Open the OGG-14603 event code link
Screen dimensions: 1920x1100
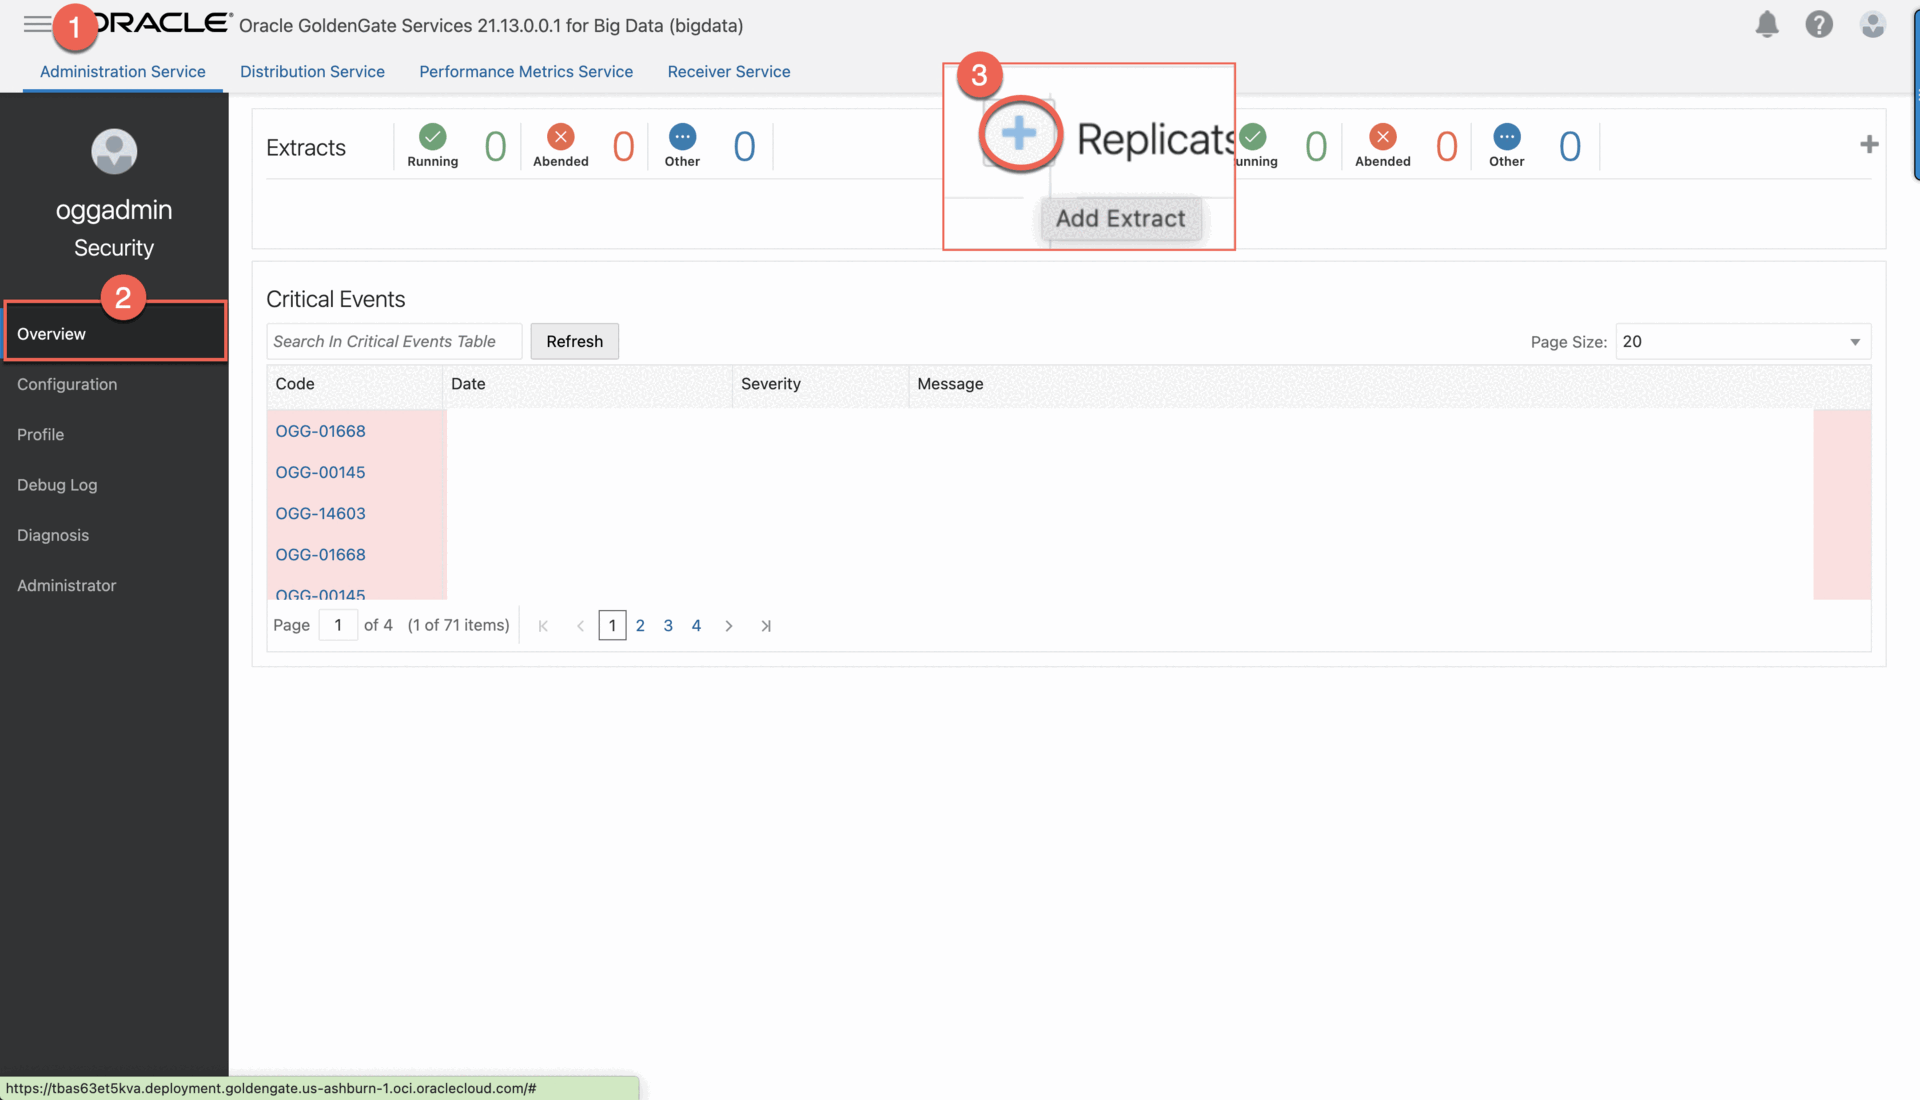320,514
